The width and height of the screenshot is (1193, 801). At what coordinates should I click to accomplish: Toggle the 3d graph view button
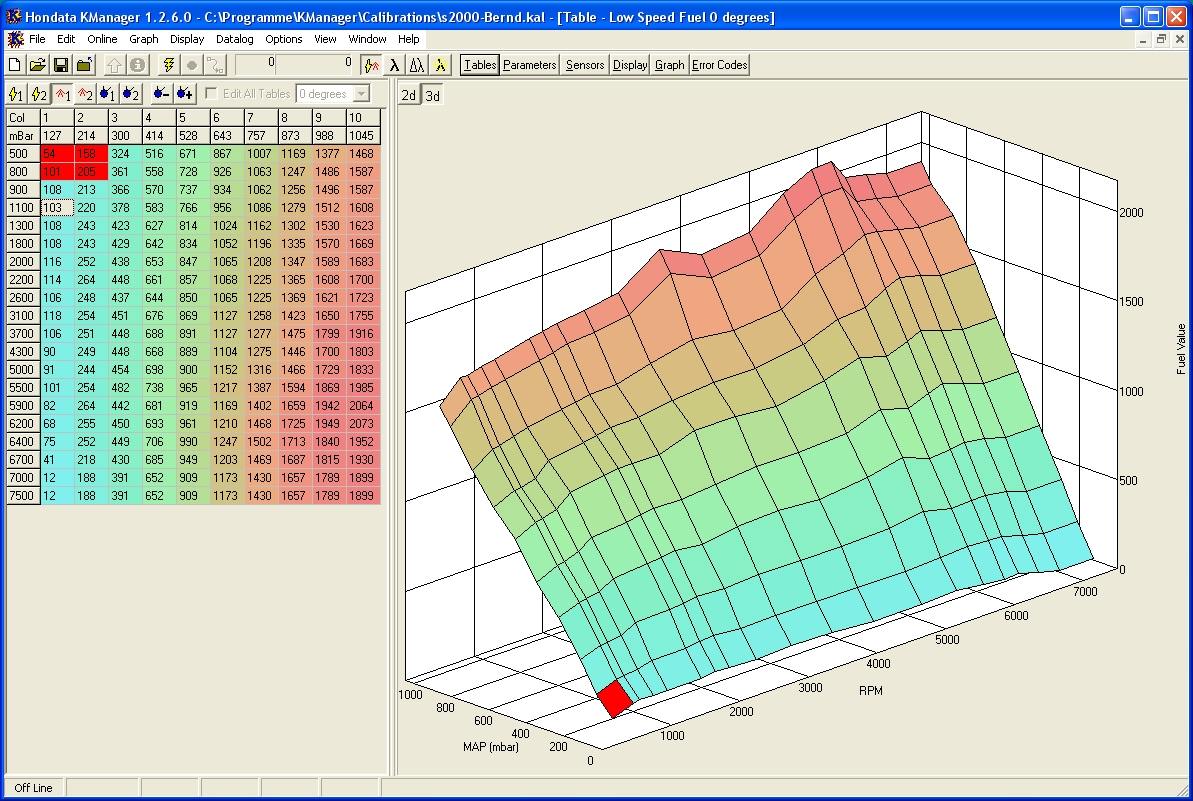click(432, 95)
